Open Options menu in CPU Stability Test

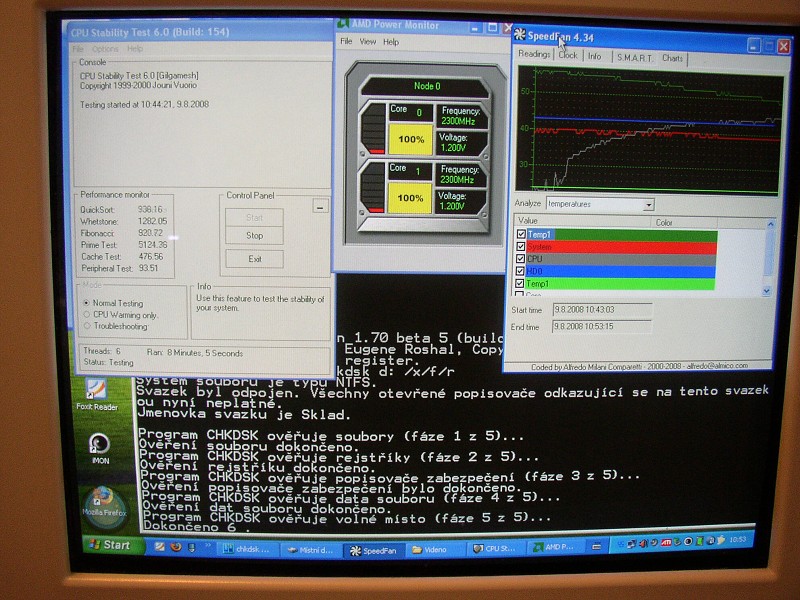click(x=105, y=49)
